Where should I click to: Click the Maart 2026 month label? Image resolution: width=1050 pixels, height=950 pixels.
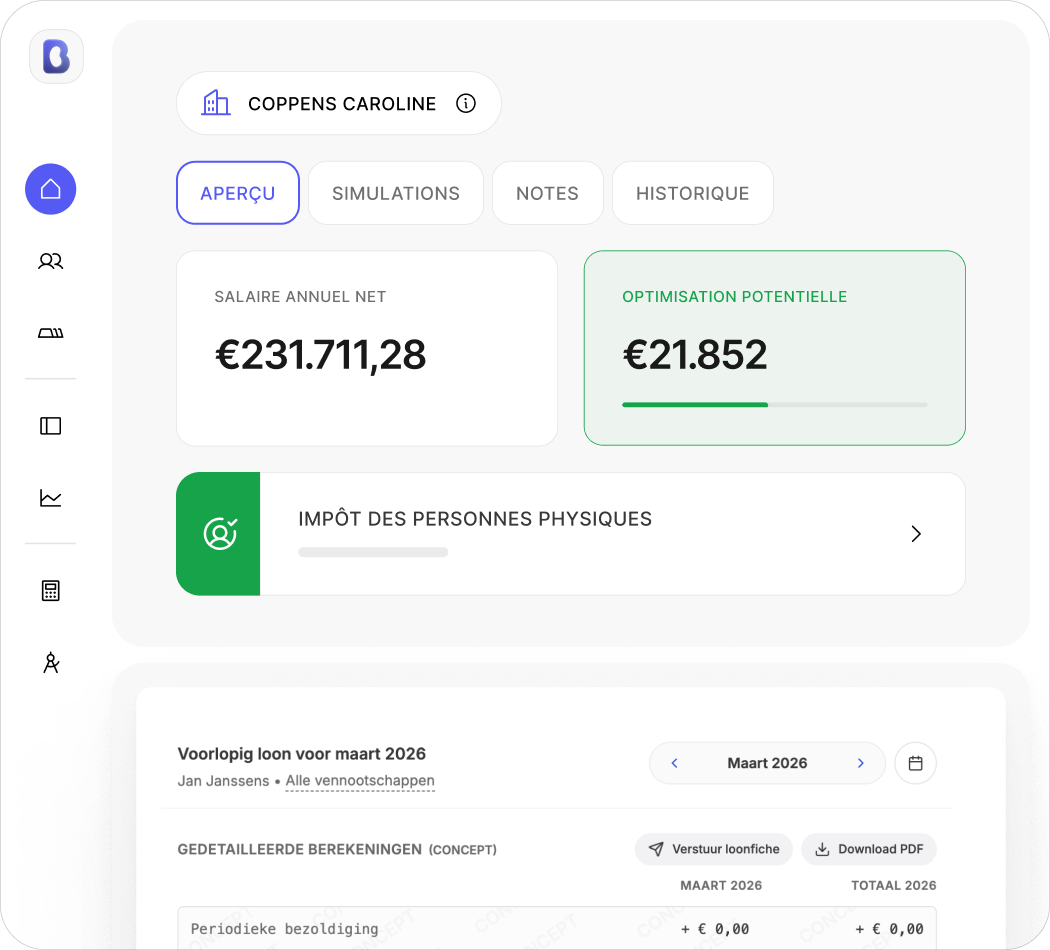(x=767, y=763)
